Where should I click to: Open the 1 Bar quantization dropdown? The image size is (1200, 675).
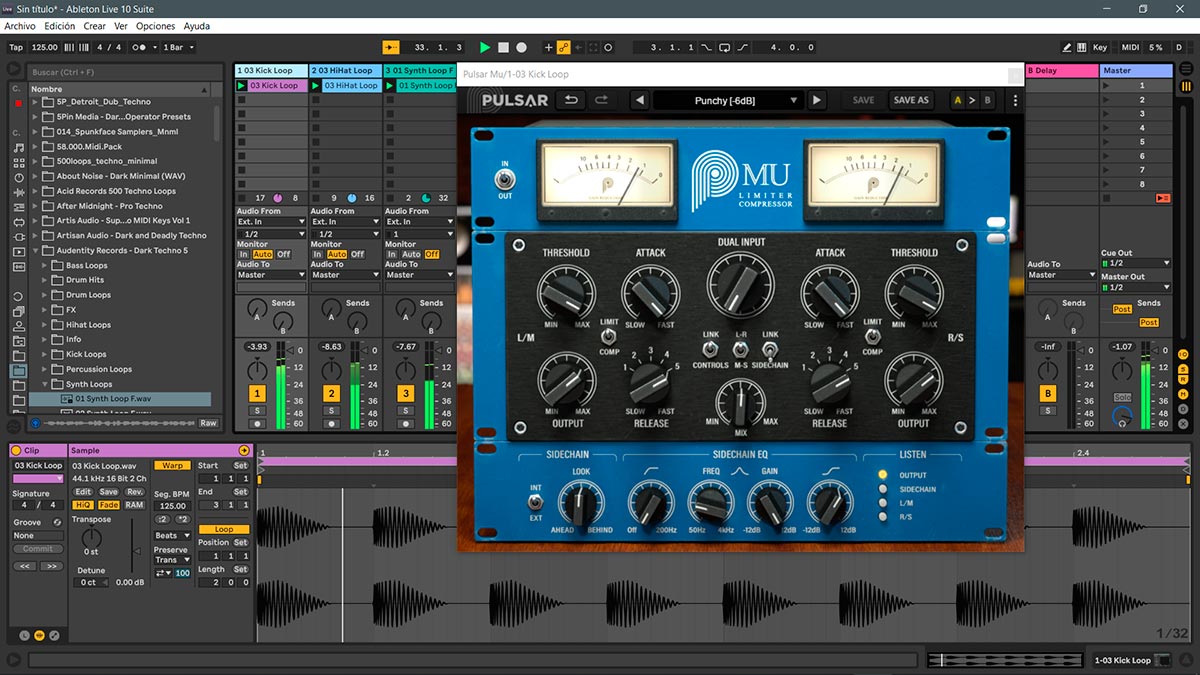[x=178, y=47]
